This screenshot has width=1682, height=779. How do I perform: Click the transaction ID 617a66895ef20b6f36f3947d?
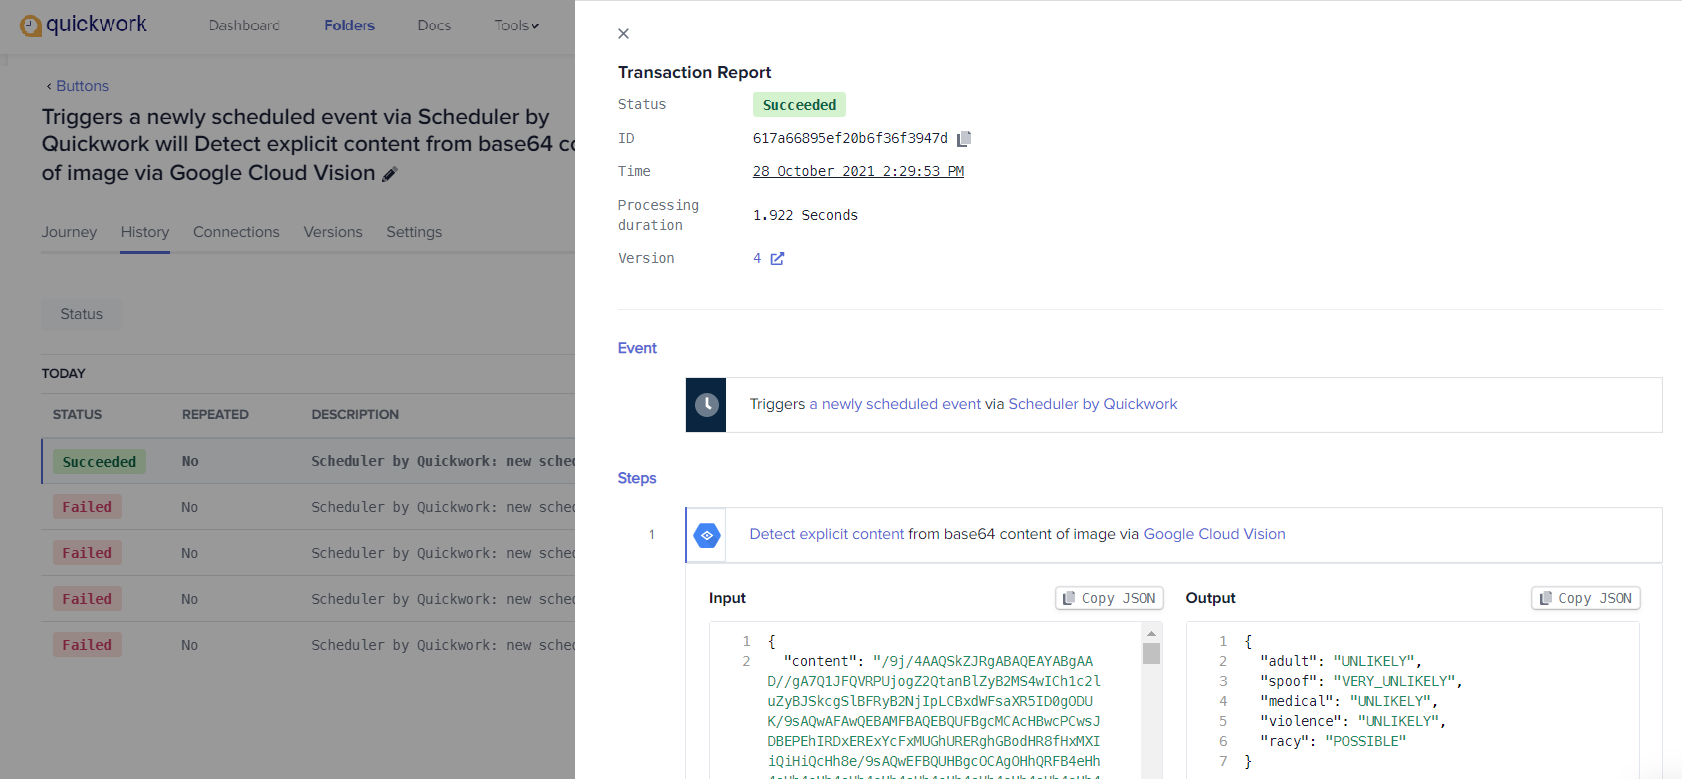[x=850, y=139]
